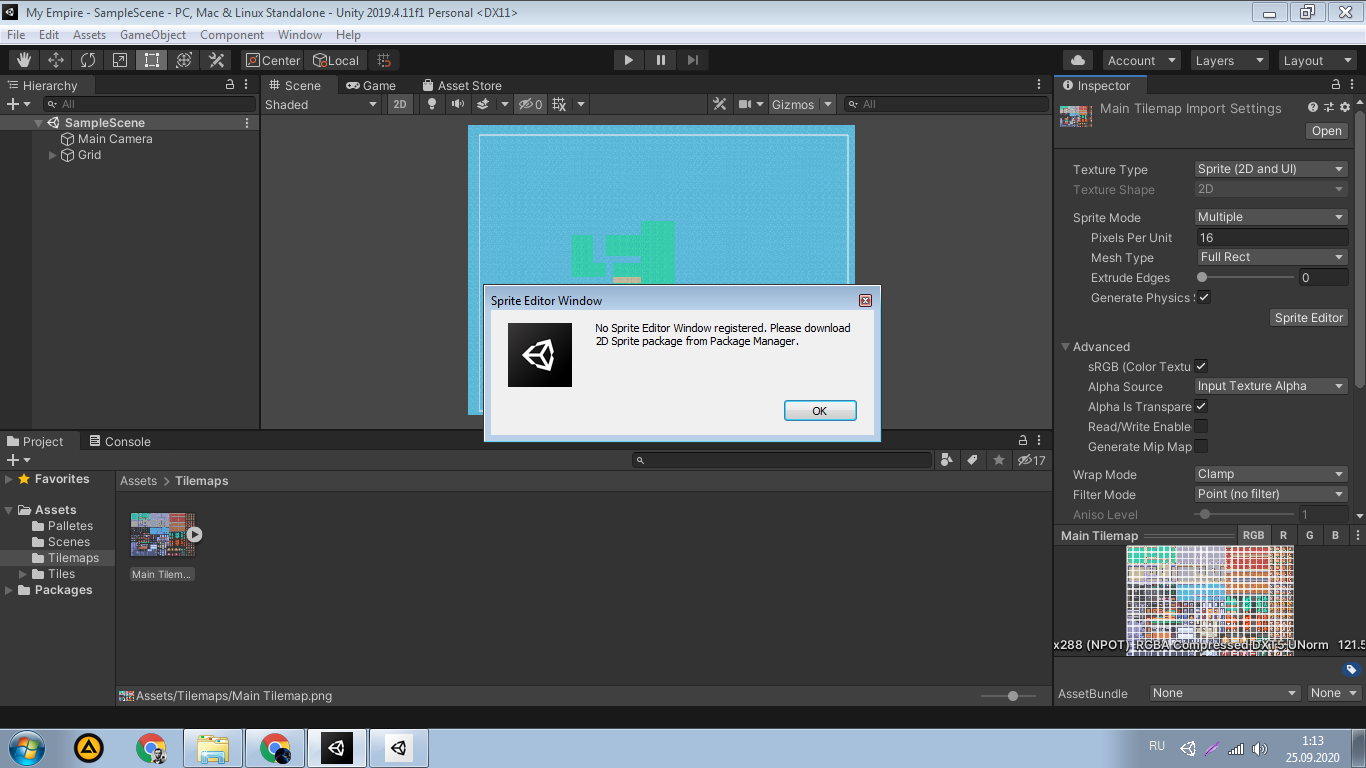This screenshot has width=1366, height=768.
Task: Open scene camera settings icon
Action: (x=745, y=104)
